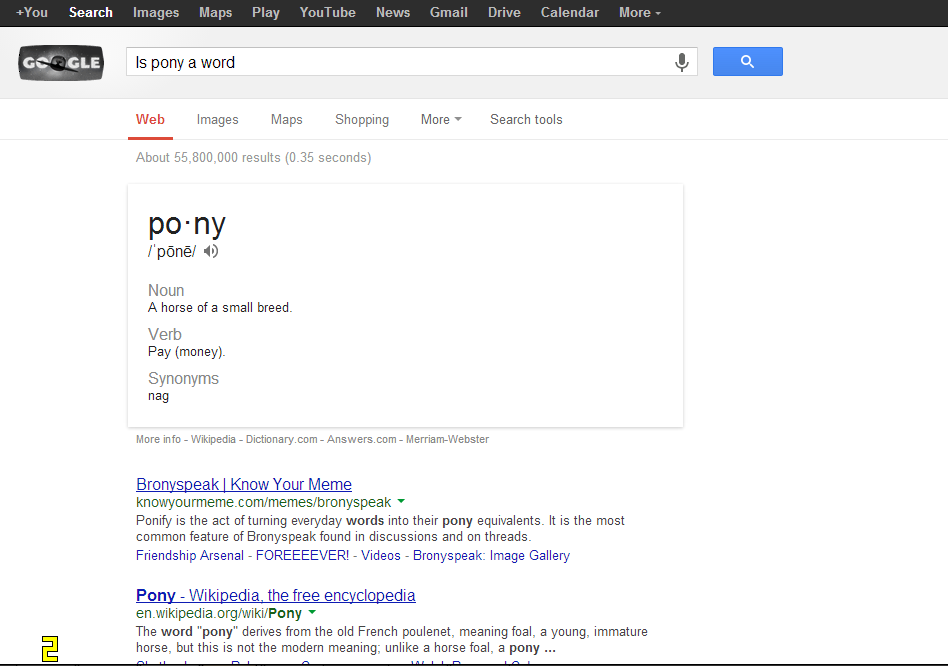Image resolution: width=948 pixels, height=666 pixels.
Task: Open YouTube from the top navigation bar
Action: click(327, 12)
